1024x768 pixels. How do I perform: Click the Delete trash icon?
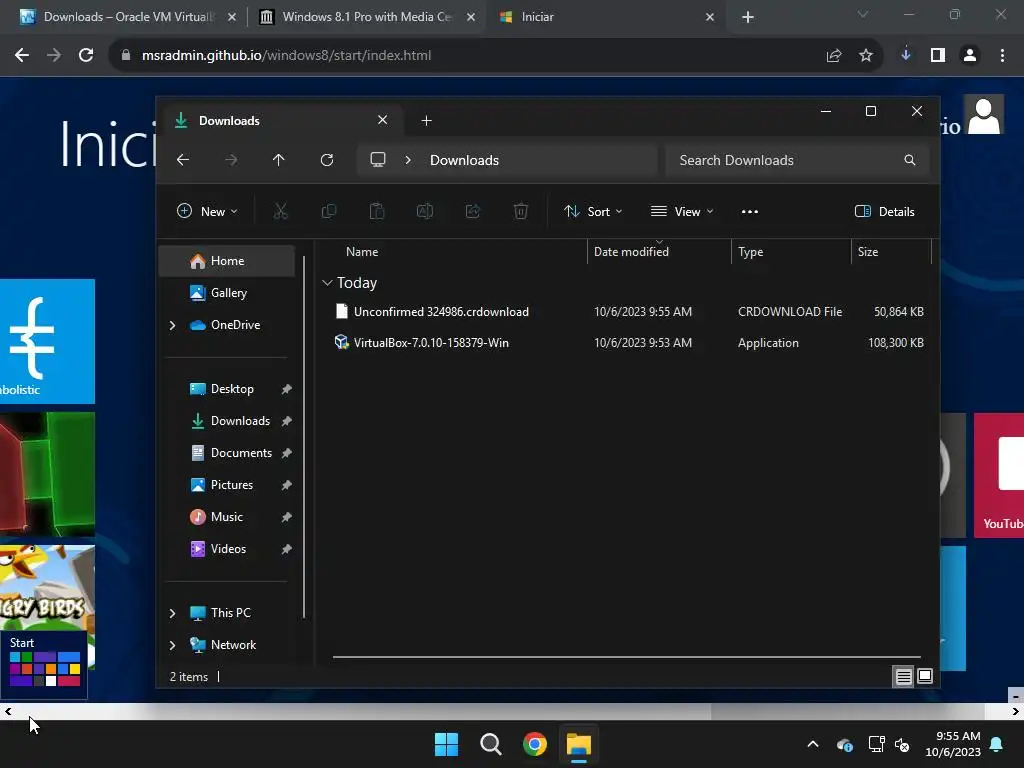coord(520,211)
